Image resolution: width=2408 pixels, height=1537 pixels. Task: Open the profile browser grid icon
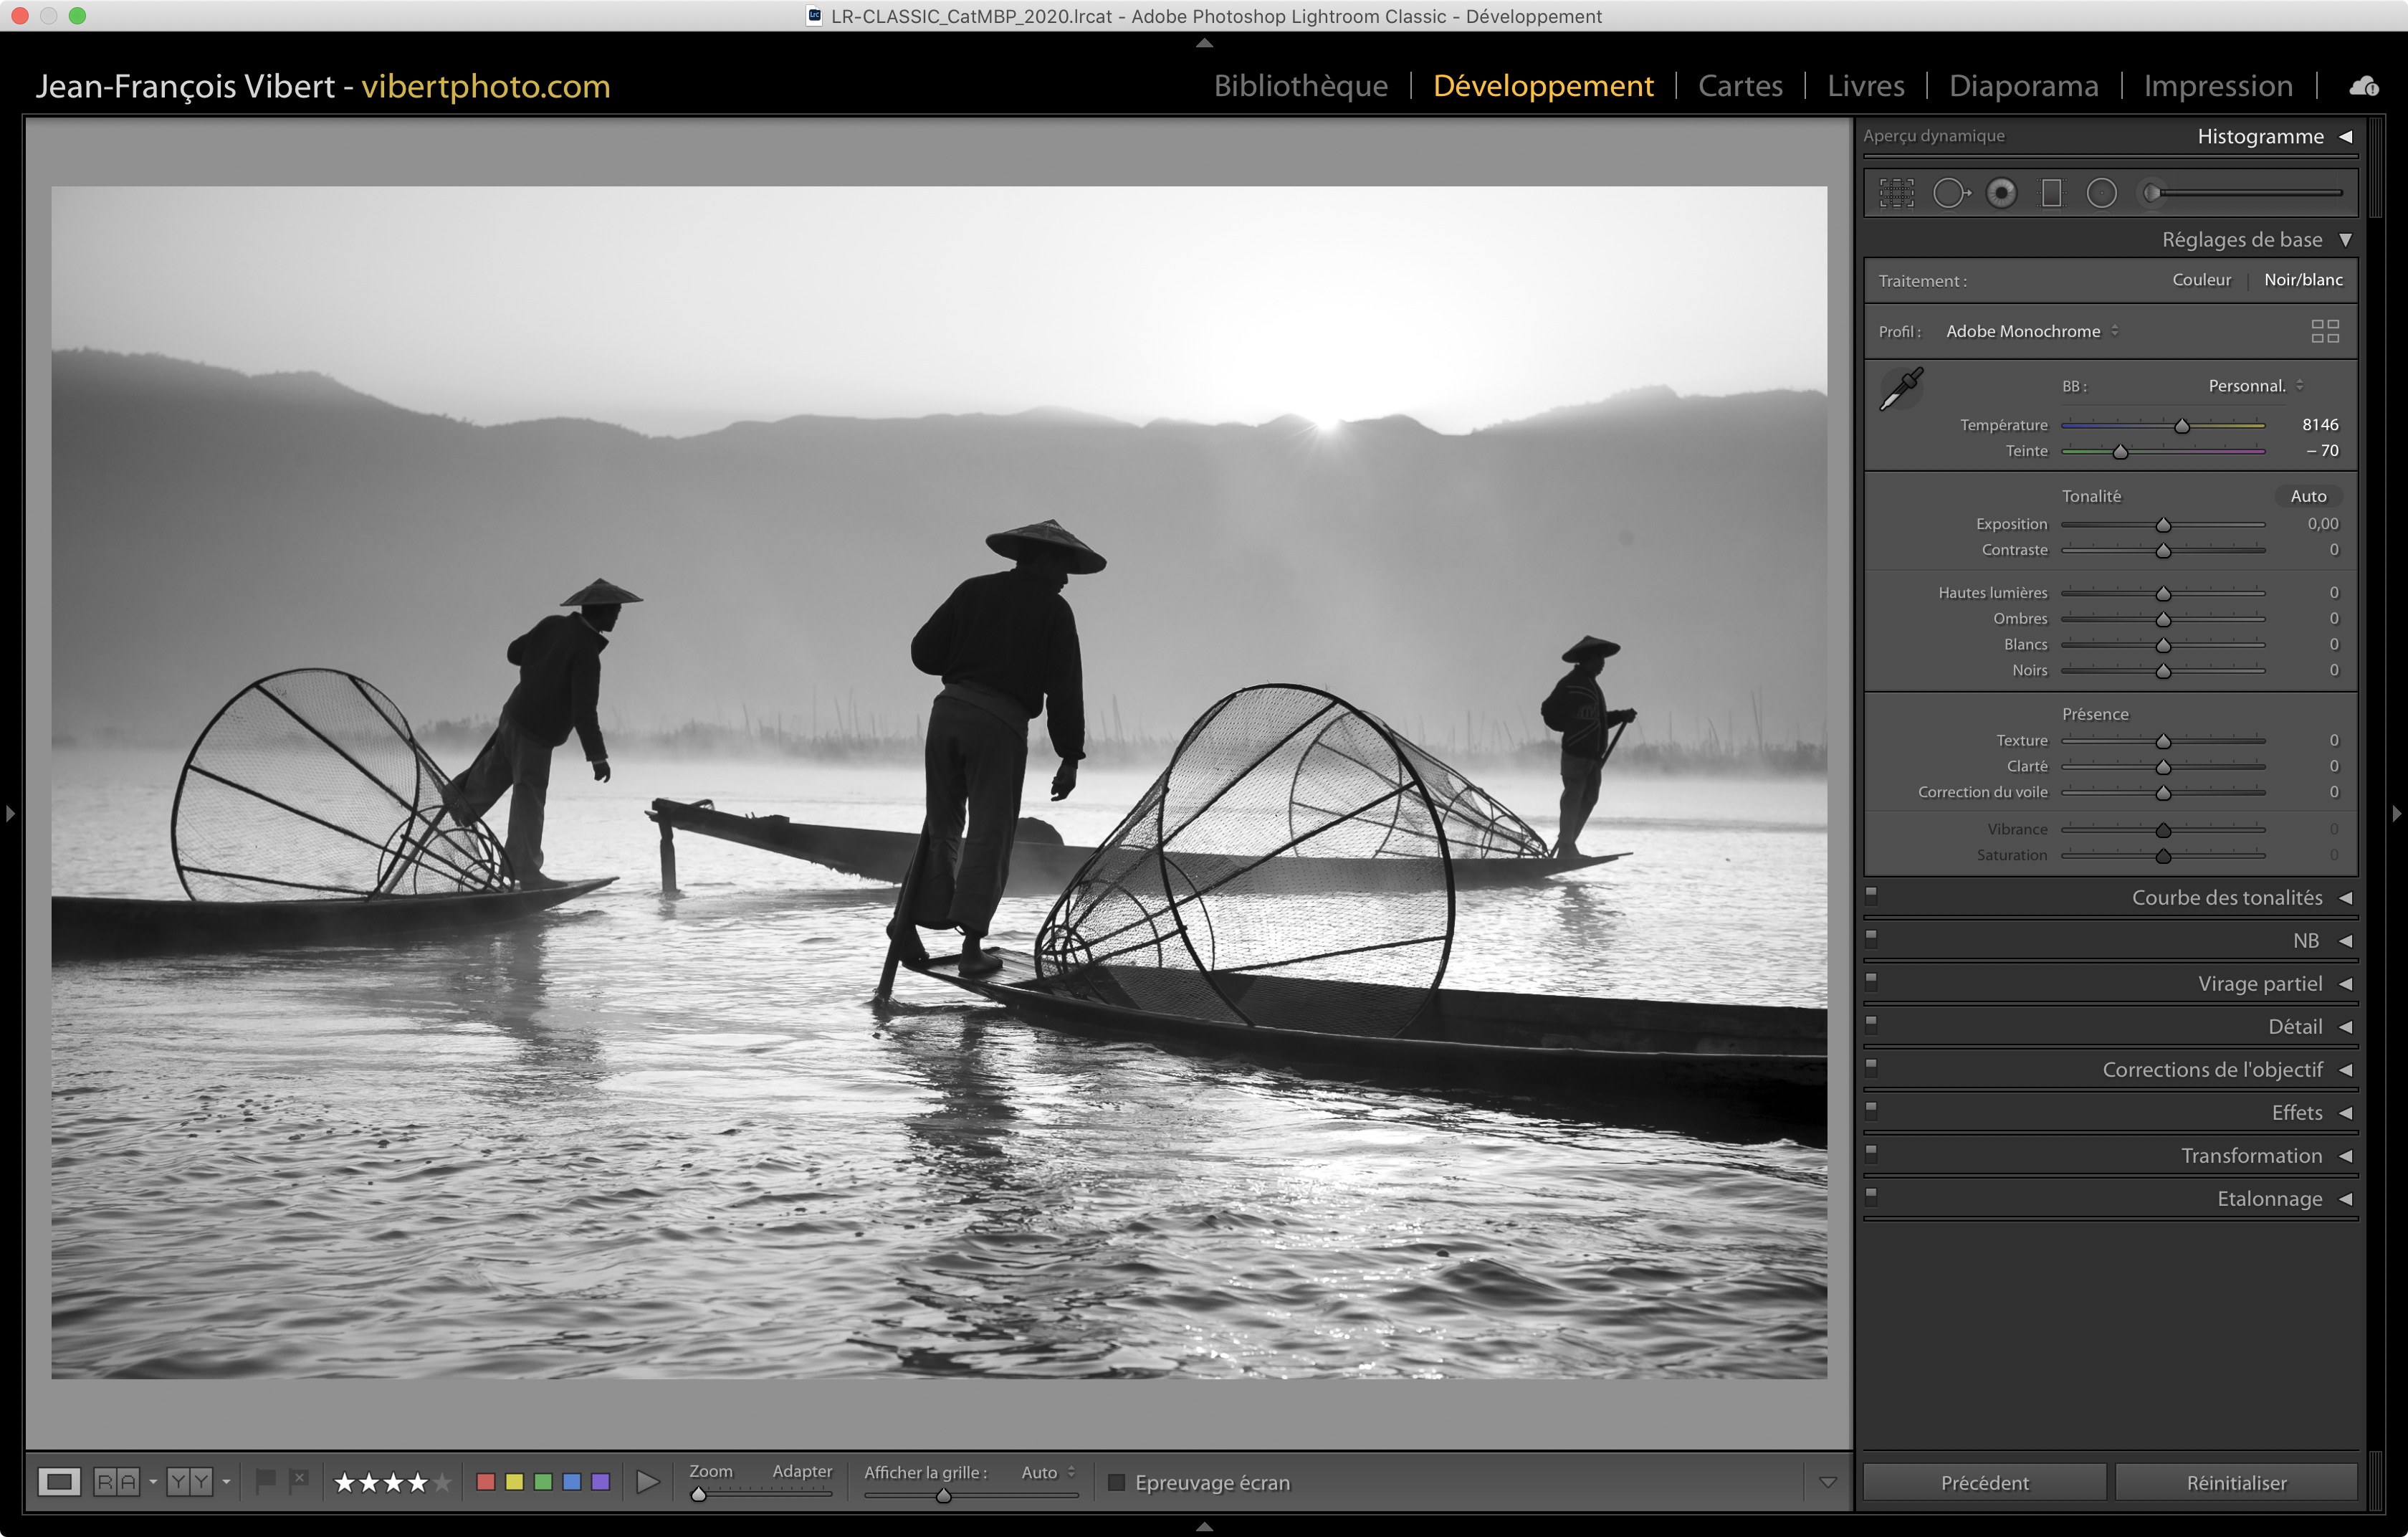point(2325,331)
